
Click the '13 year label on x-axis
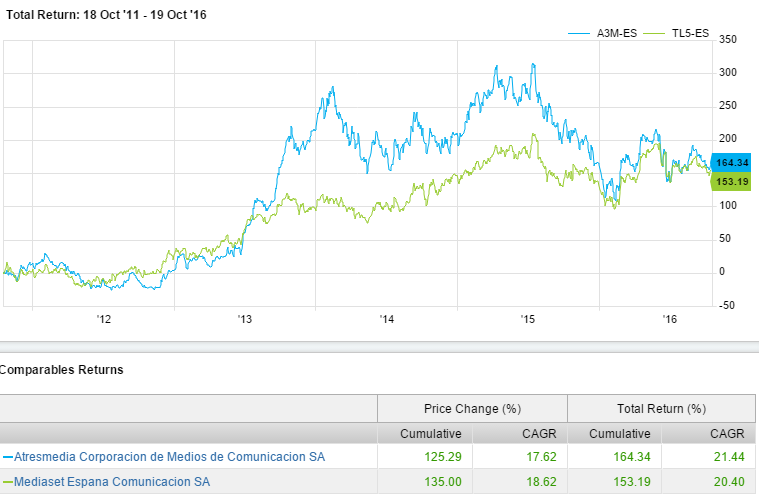(245, 319)
